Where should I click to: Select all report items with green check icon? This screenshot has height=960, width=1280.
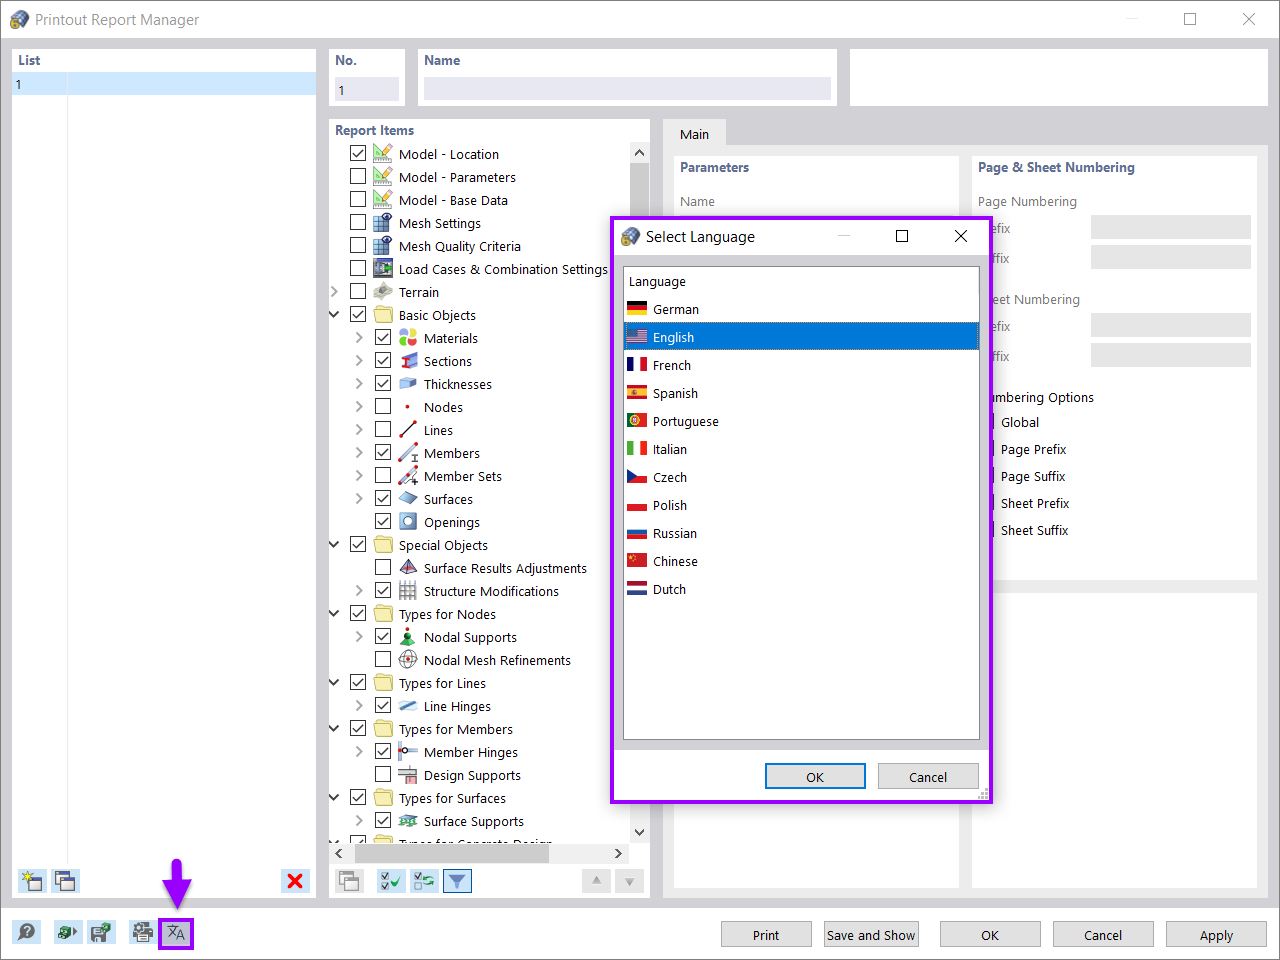click(x=391, y=881)
